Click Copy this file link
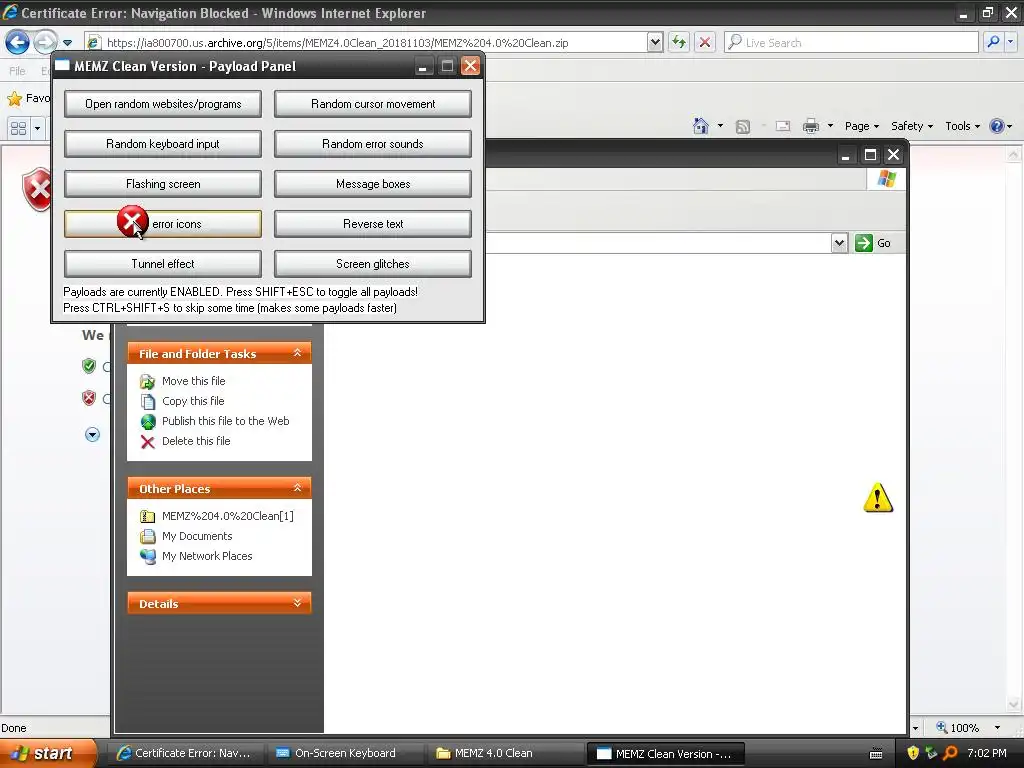This screenshot has width=1024, height=768. point(193,401)
